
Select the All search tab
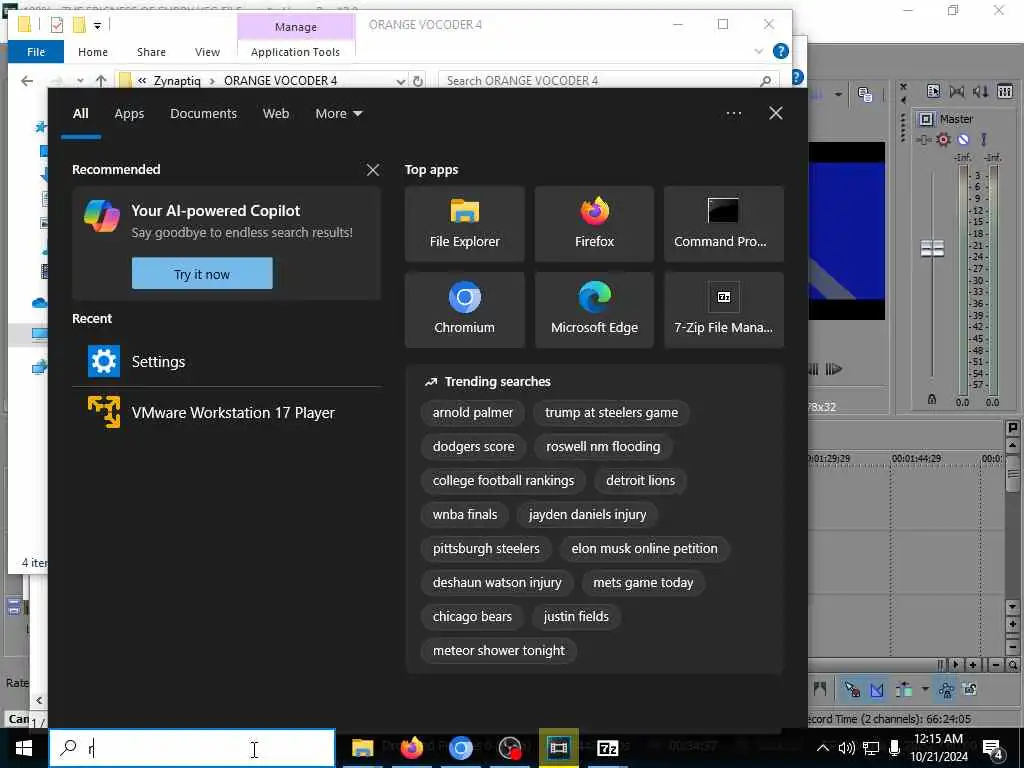point(80,114)
